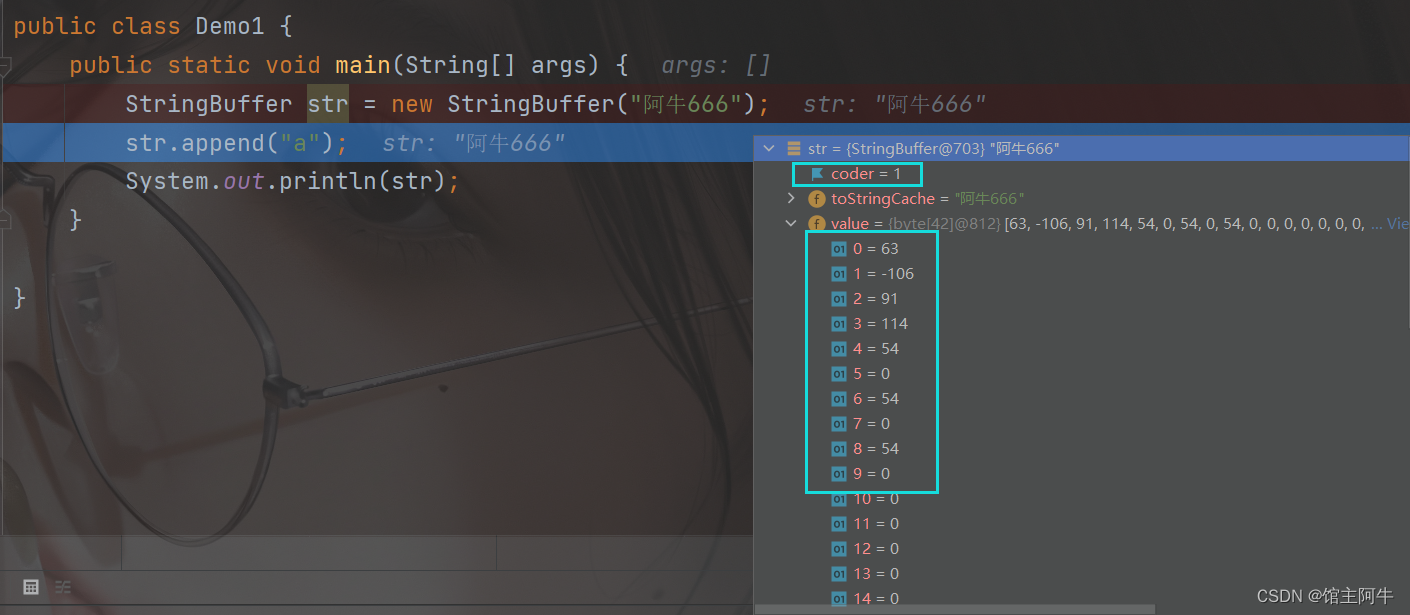1410x615 pixels.
Task: Collapse the value byte array node
Action: (x=791, y=224)
